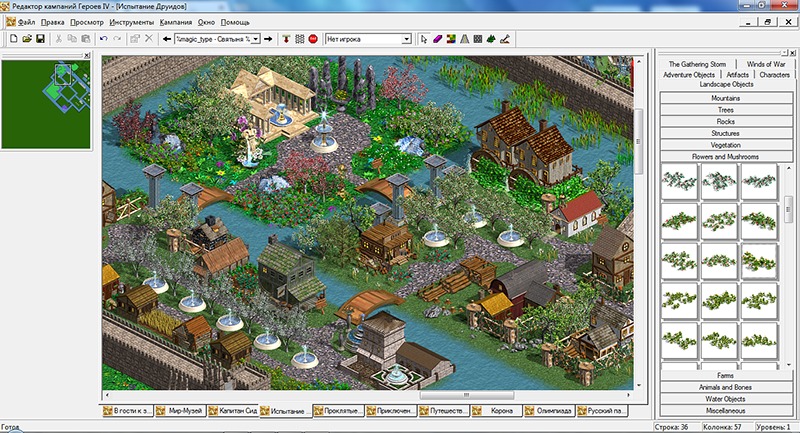
Task: Select the arrow pointer tool
Action: tap(424, 39)
